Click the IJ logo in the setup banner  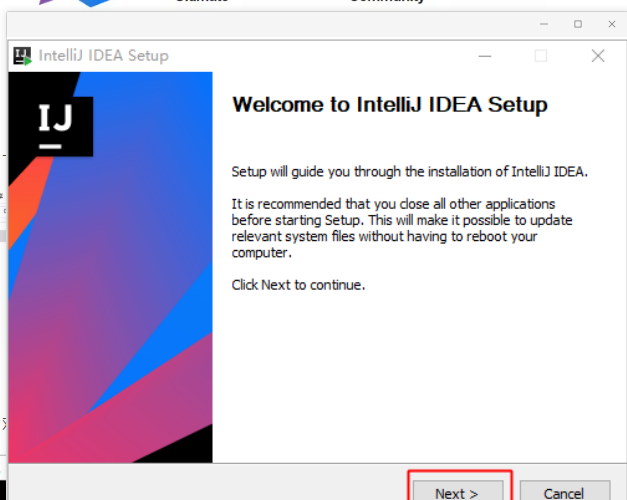point(56,126)
